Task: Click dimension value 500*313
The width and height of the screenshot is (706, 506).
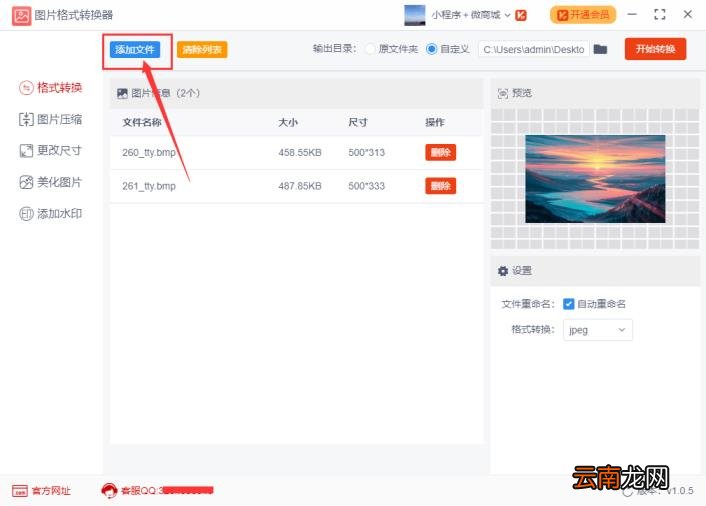Action: click(367, 153)
